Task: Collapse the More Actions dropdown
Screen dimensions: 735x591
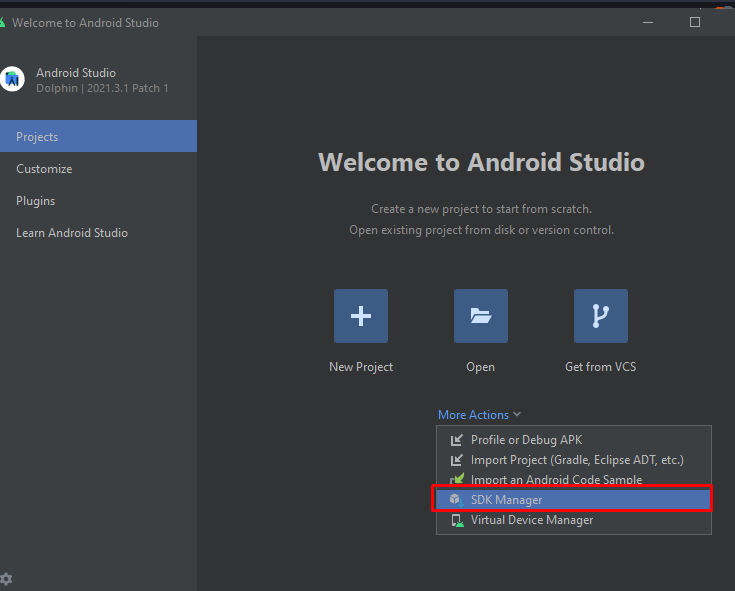Action: (x=480, y=415)
